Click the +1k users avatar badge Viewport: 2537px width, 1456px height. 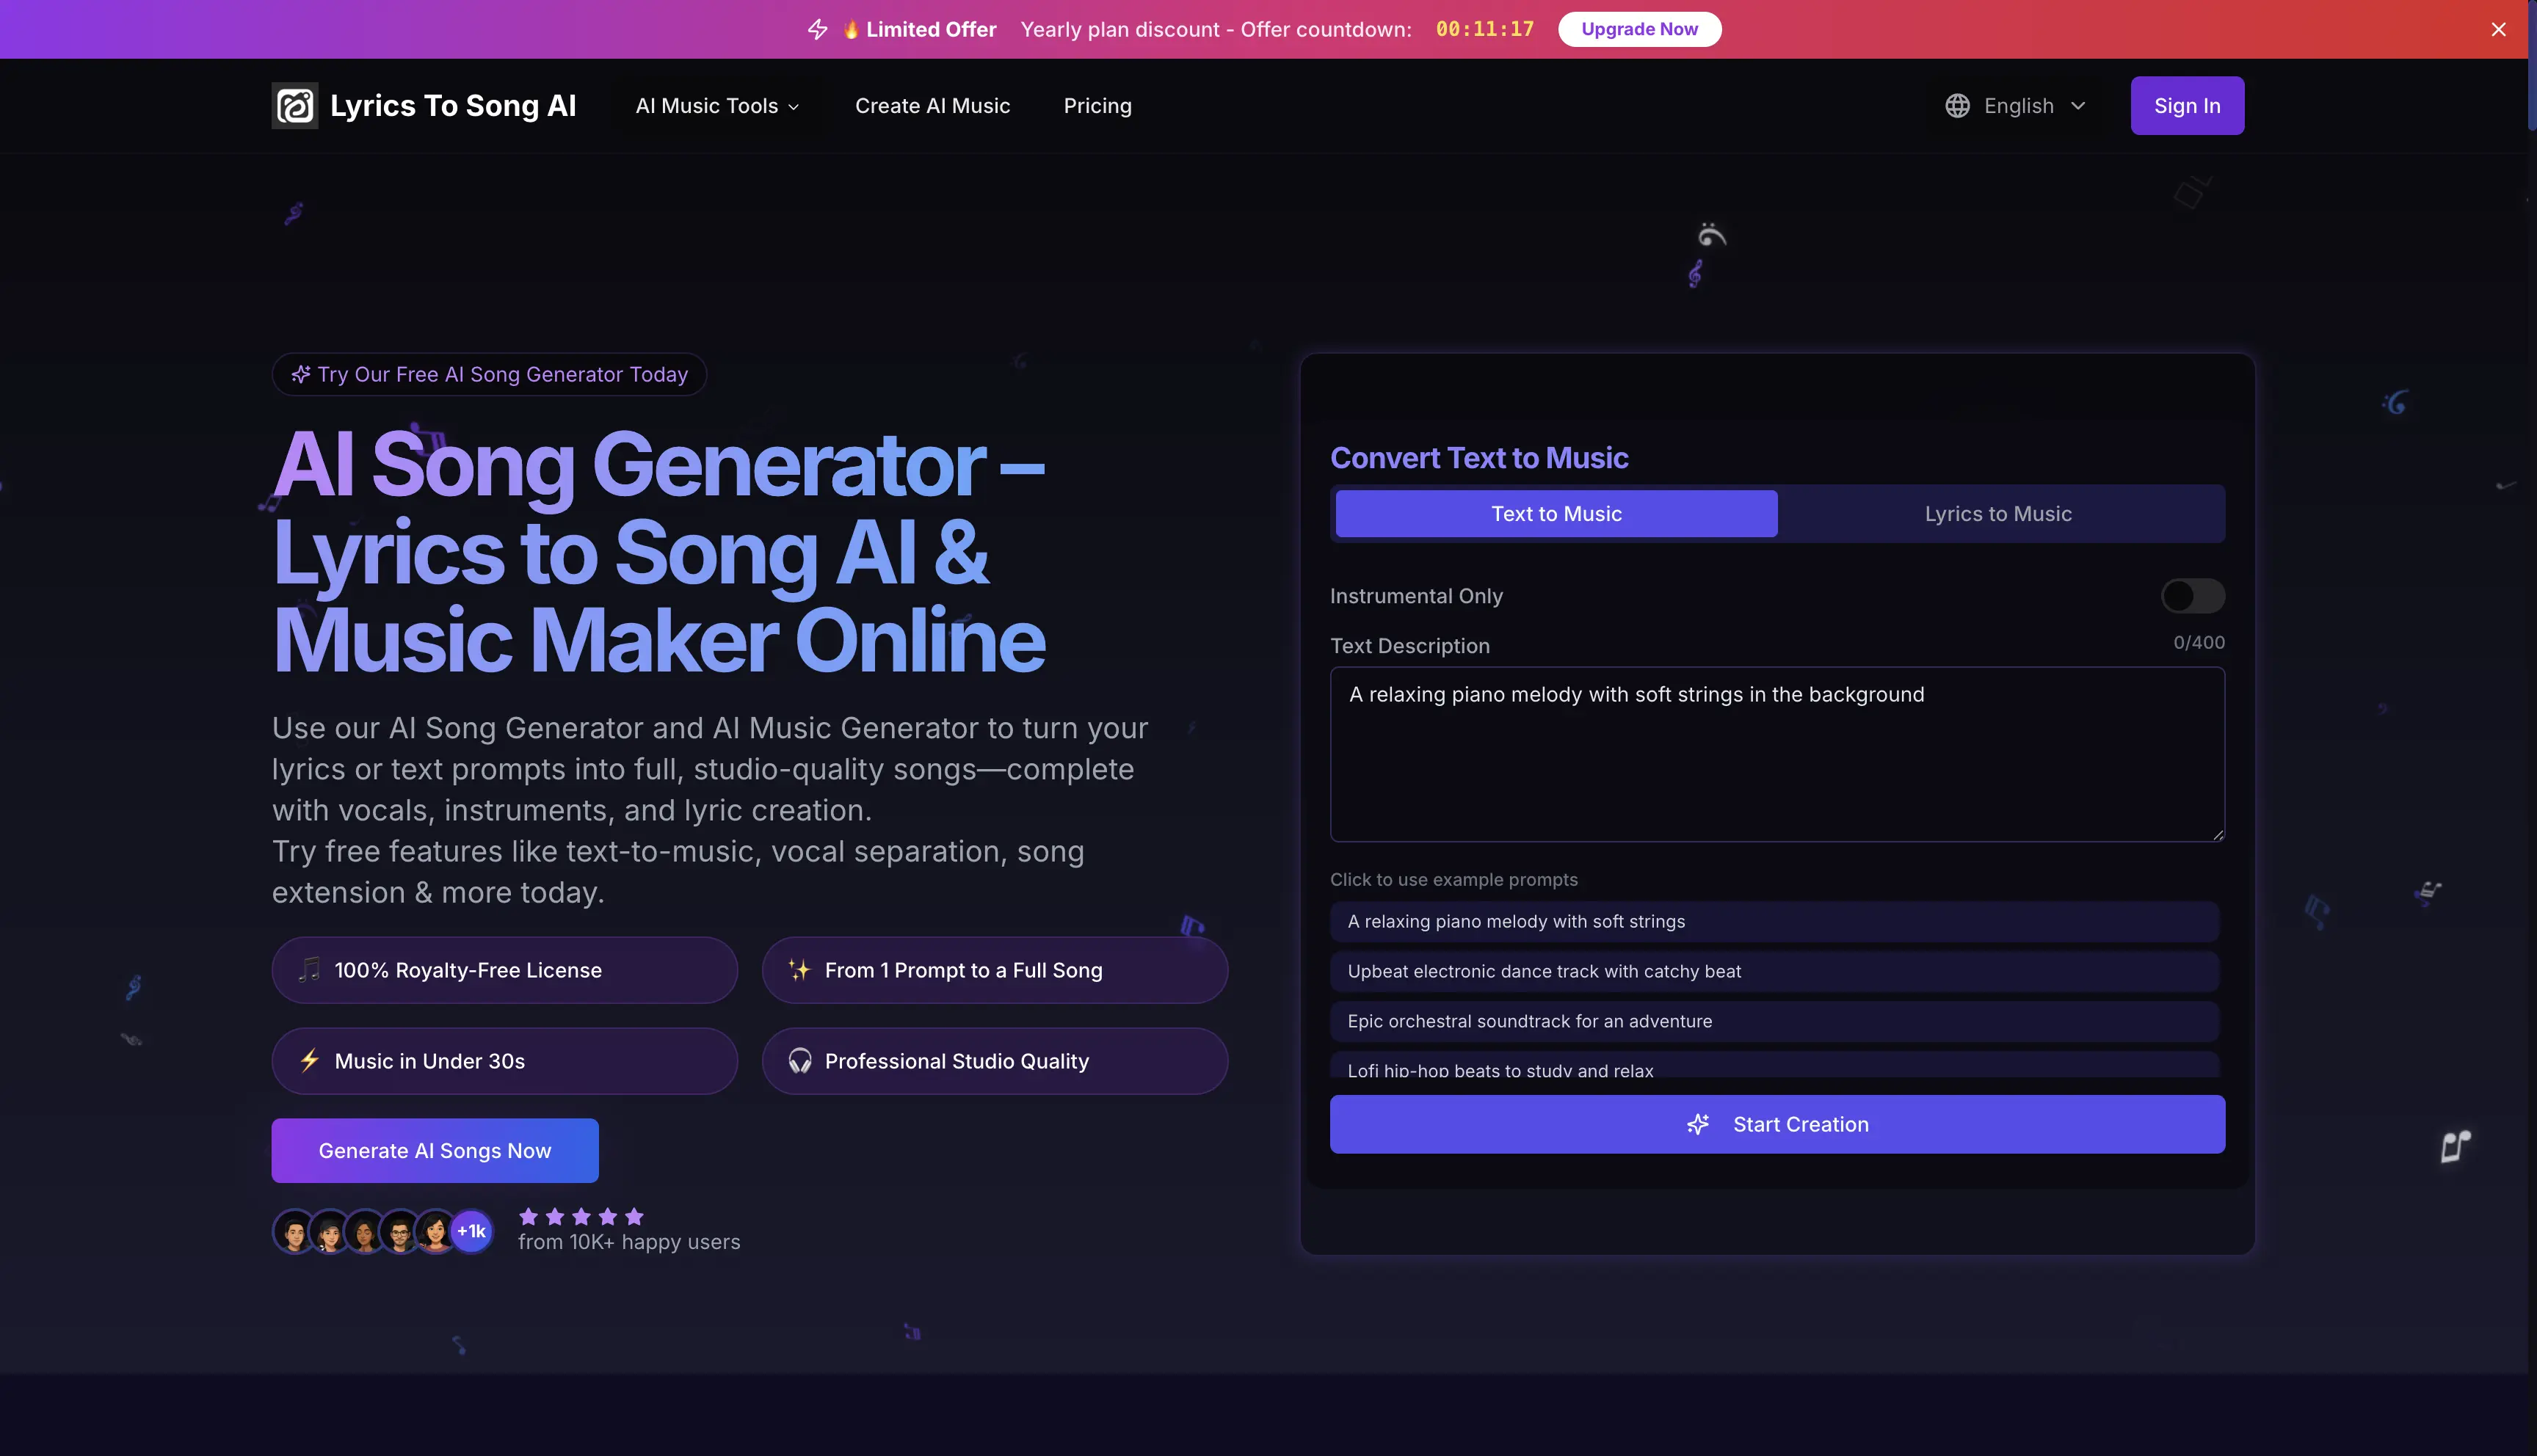pos(471,1231)
